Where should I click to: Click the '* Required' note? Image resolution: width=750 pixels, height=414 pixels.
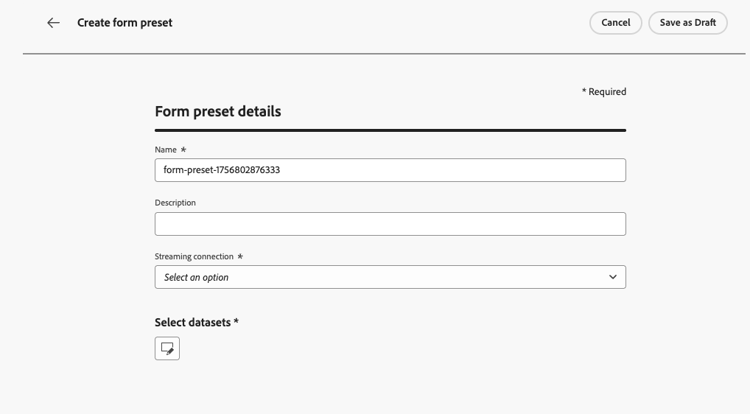click(x=604, y=91)
